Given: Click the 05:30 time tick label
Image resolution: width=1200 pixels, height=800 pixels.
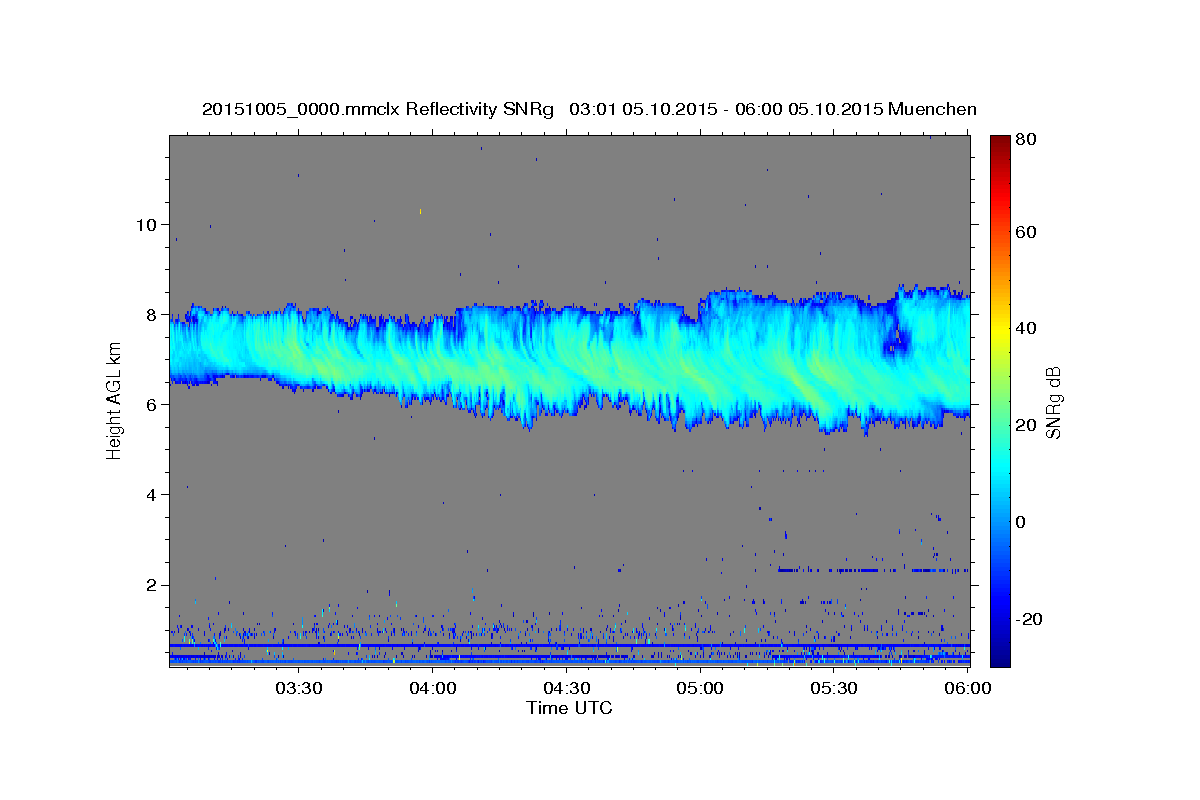Looking at the screenshot, I should coord(834,688).
